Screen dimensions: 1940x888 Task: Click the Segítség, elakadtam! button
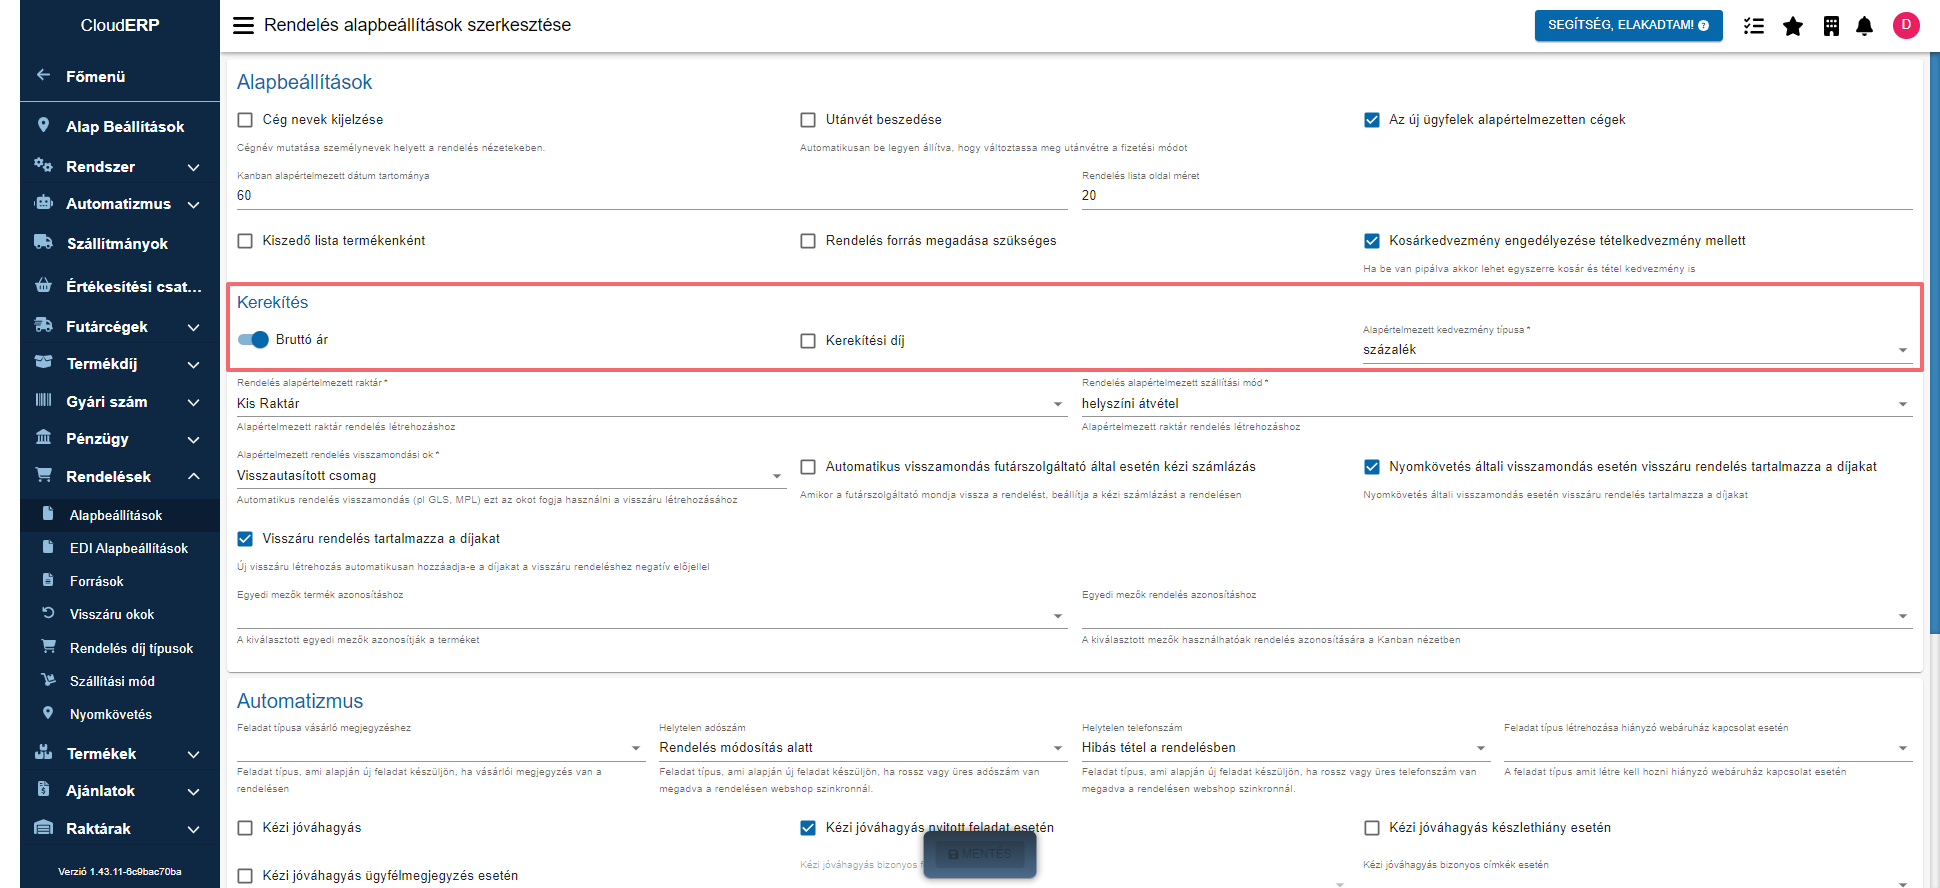1628,25
